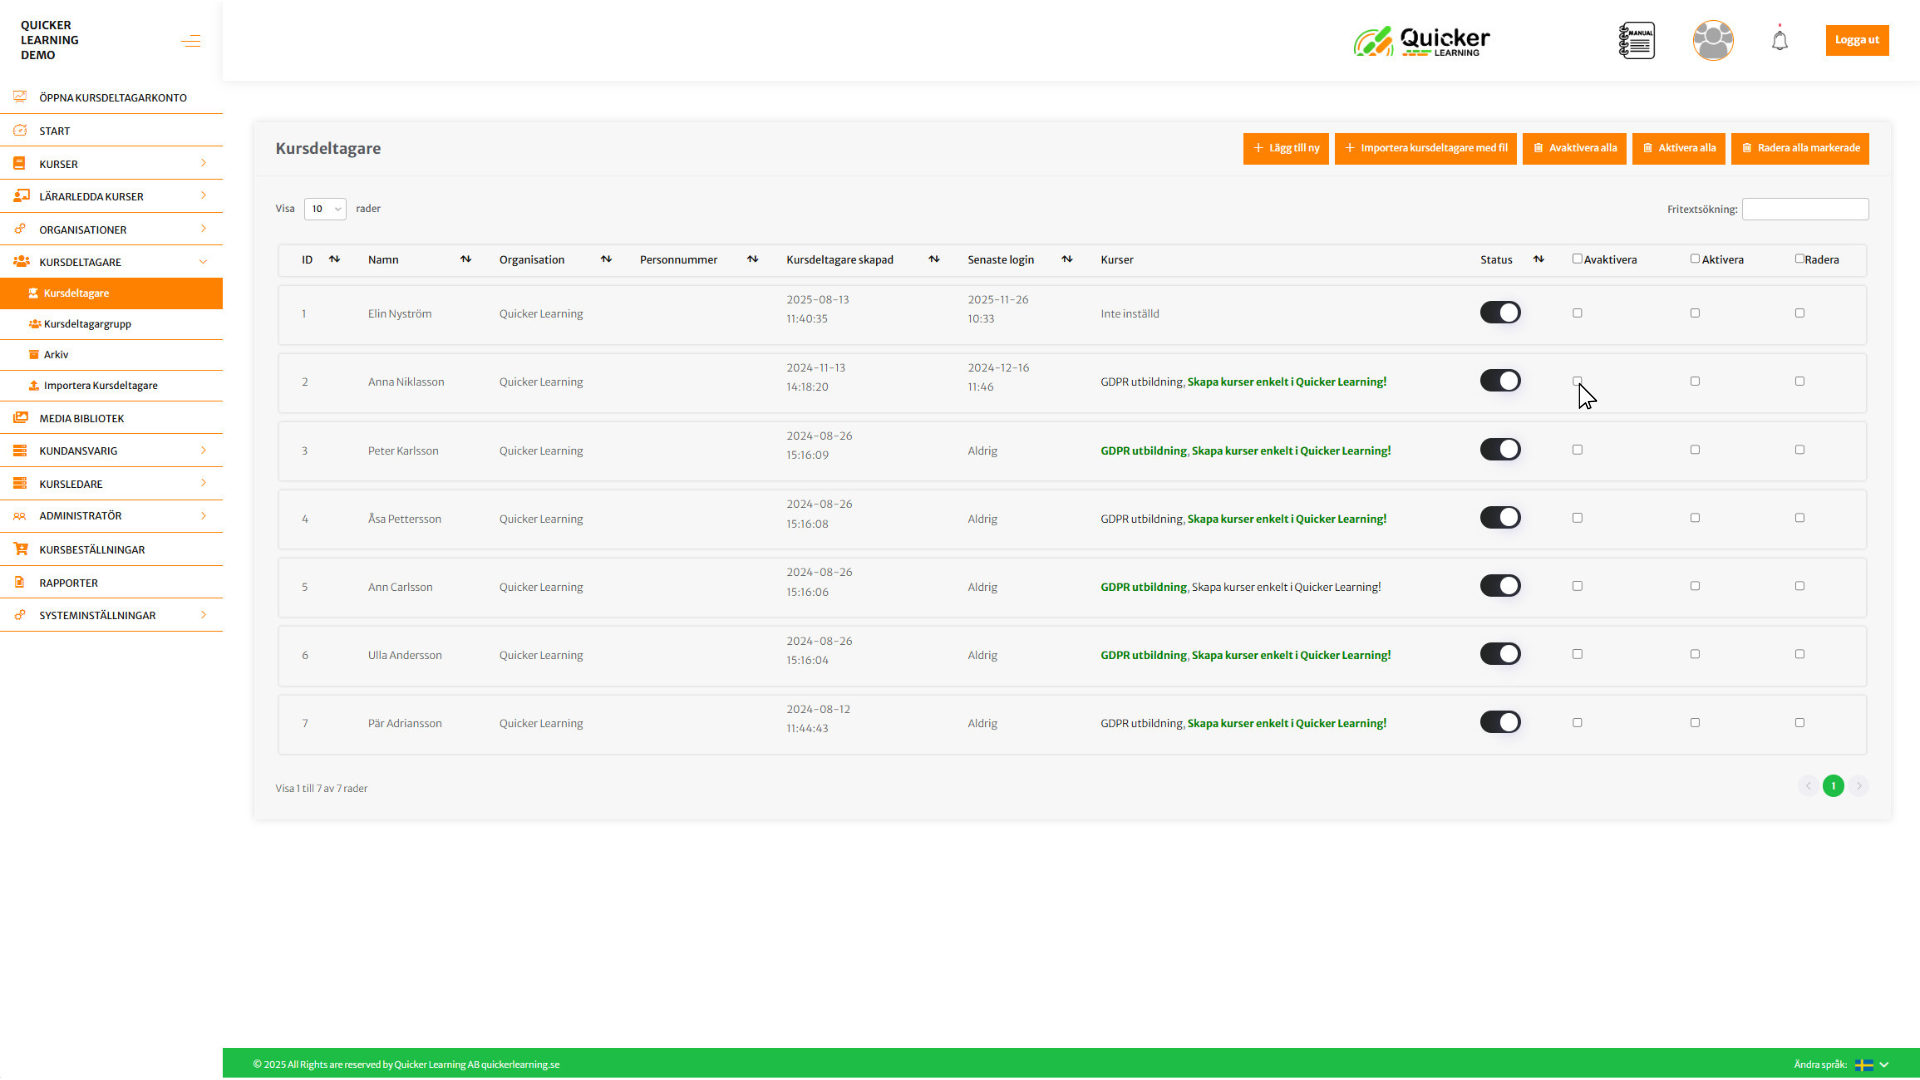
Task: Click Logga ut button
Action: [1856, 40]
